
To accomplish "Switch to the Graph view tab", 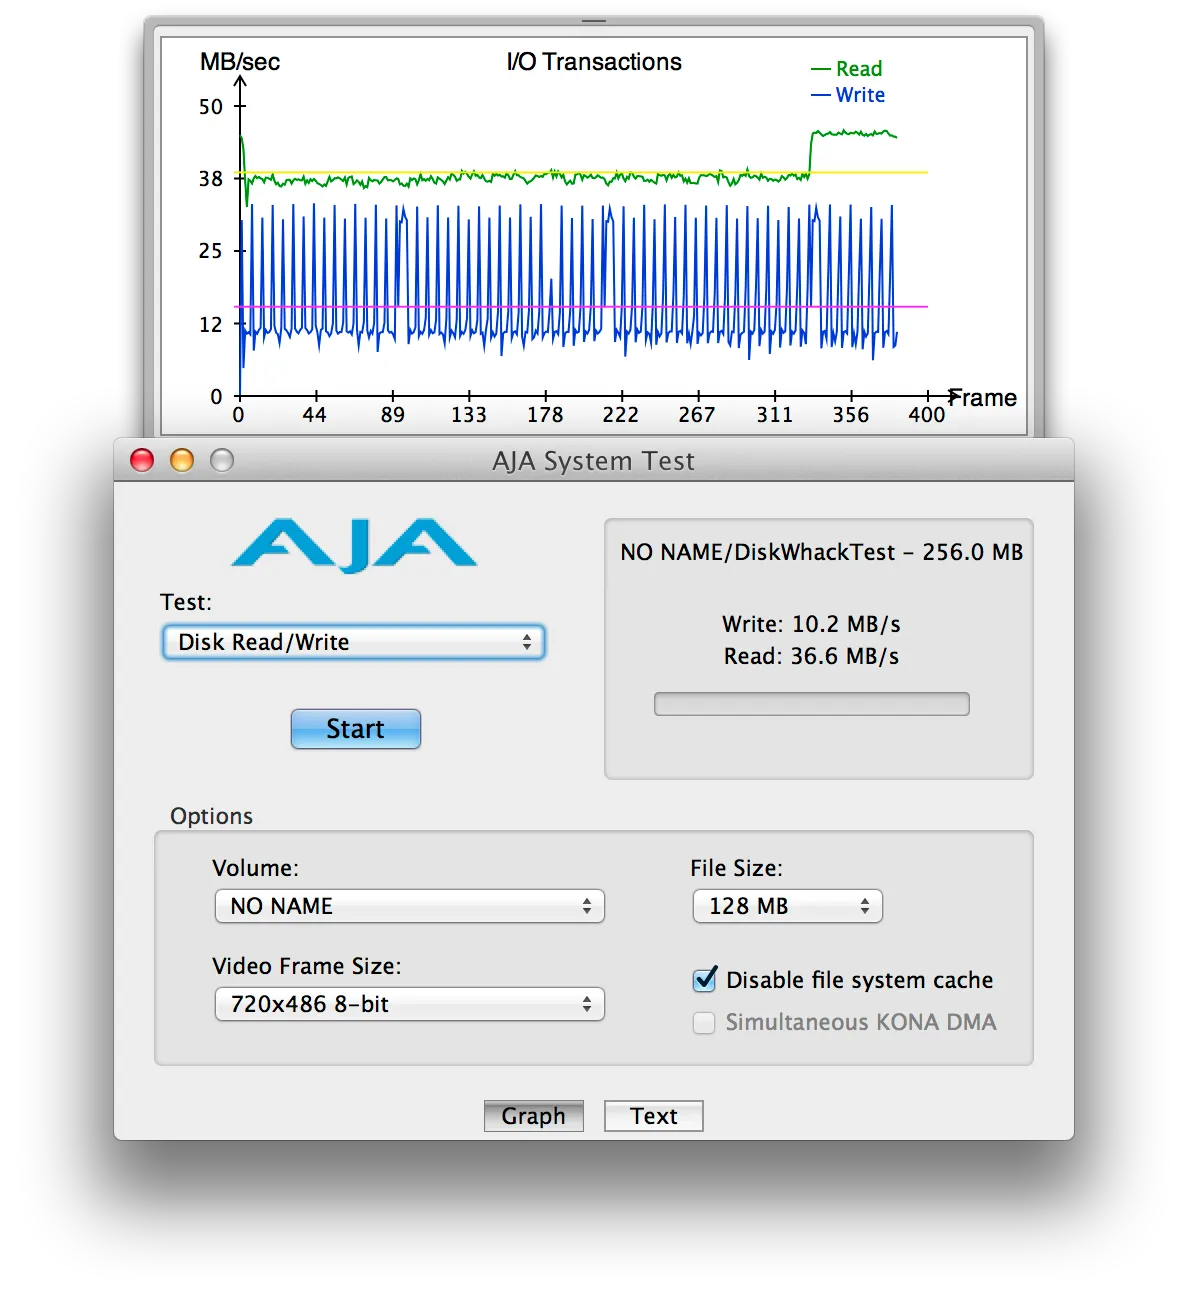I will (x=533, y=1116).
